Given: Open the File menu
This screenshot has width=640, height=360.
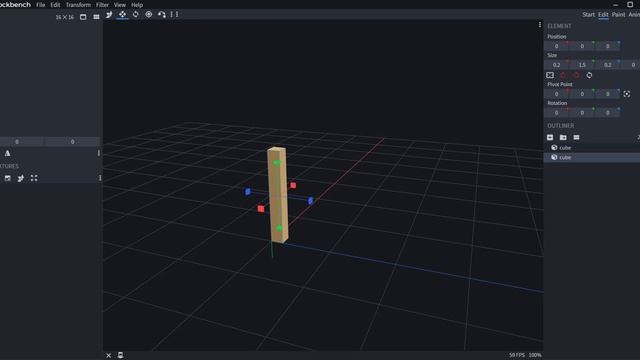Looking at the screenshot, I should tap(40, 5).
